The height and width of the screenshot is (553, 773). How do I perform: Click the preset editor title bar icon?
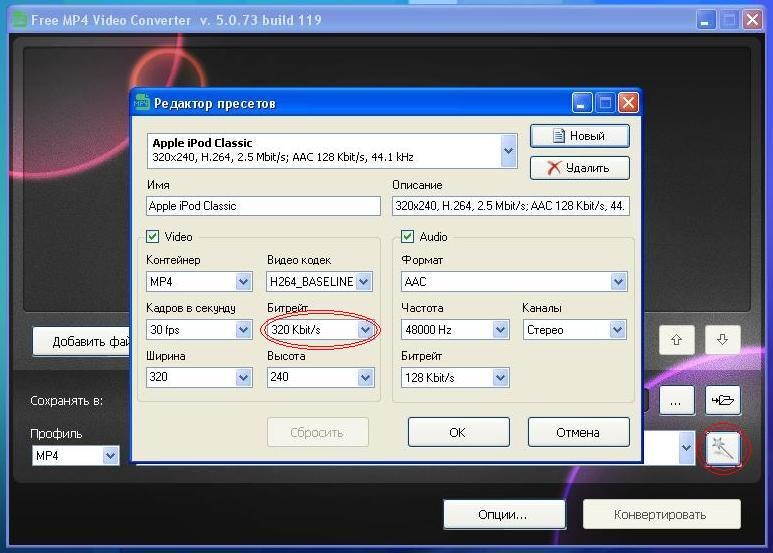(x=141, y=103)
